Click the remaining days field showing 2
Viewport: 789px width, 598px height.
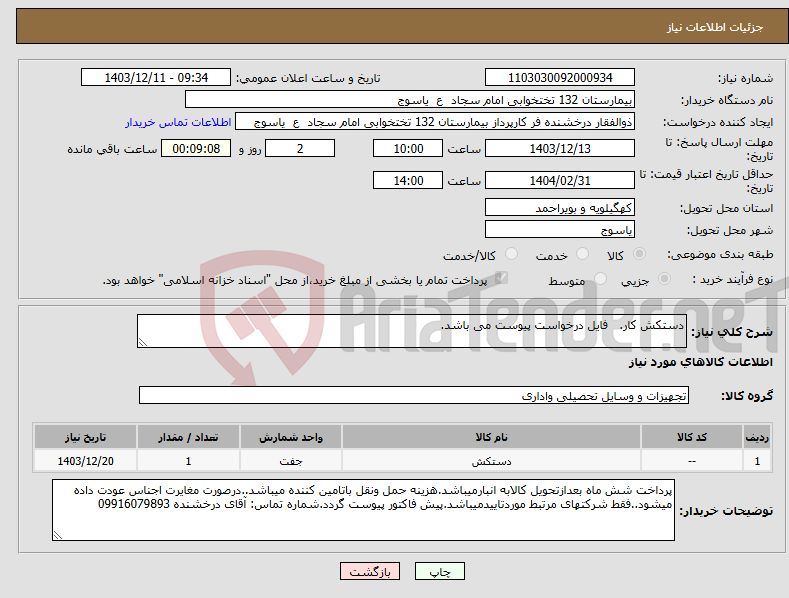point(300,148)
